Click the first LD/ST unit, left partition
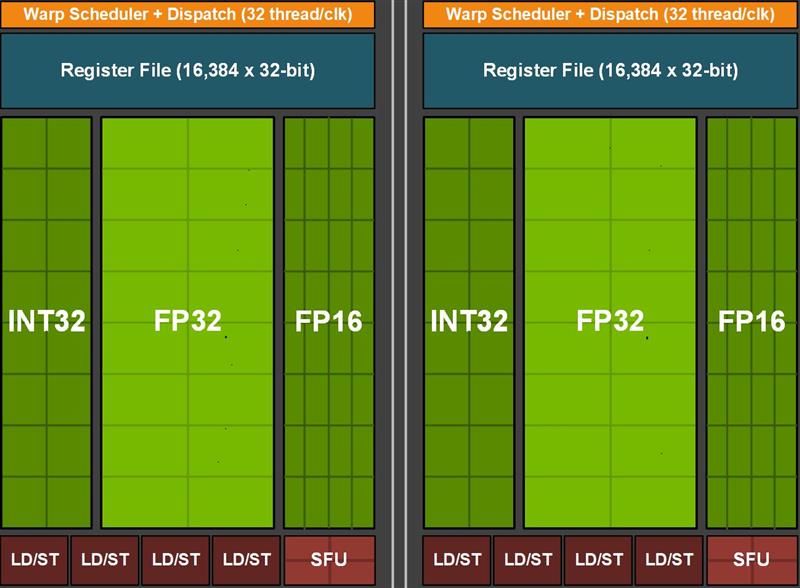This screenshot has height=588, width=800. pos(35,560)
